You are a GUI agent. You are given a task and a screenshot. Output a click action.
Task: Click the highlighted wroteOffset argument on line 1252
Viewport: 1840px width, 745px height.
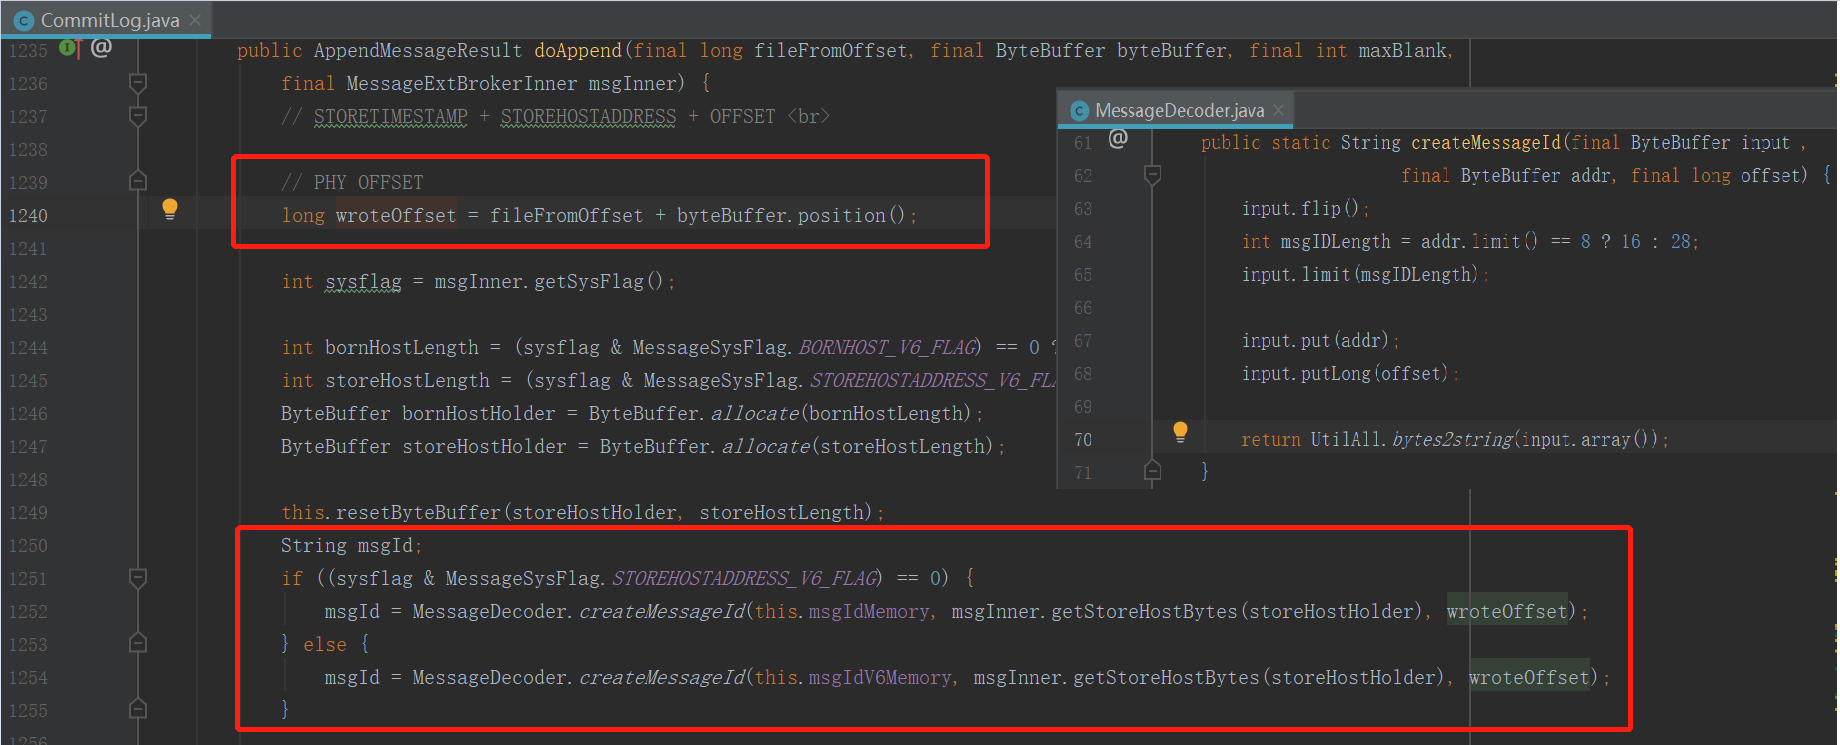tap(1506, 612)
